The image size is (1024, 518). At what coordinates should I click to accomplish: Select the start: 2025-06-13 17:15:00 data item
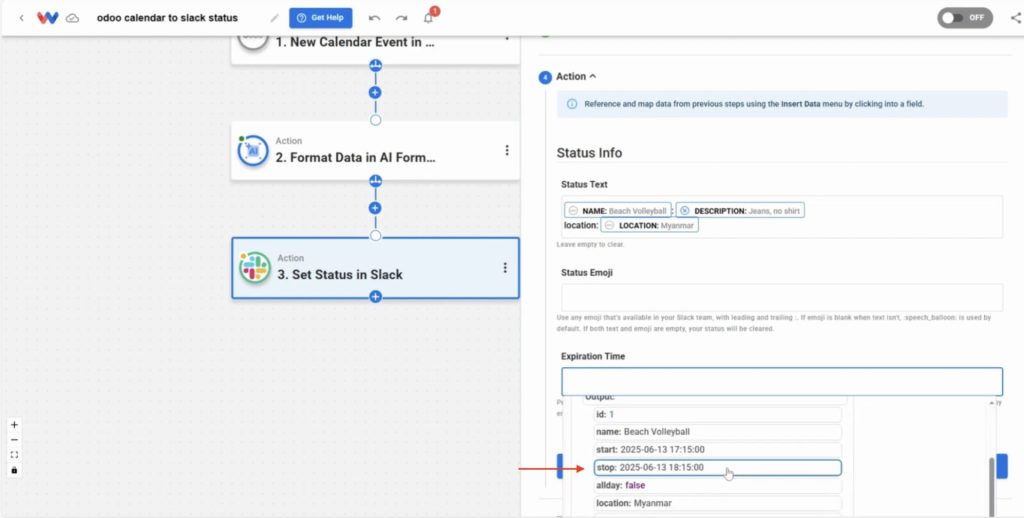(x=718, y=449)
